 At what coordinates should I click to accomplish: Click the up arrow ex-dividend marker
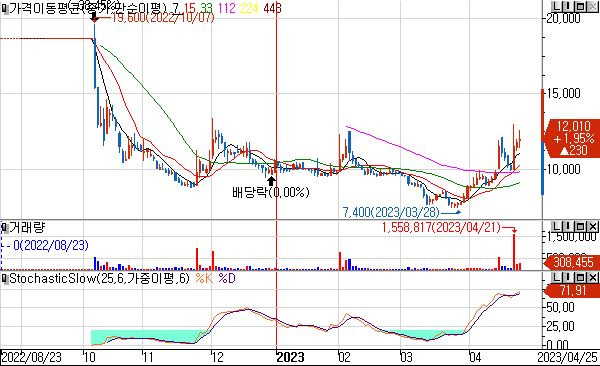click(x=271, y=181)
